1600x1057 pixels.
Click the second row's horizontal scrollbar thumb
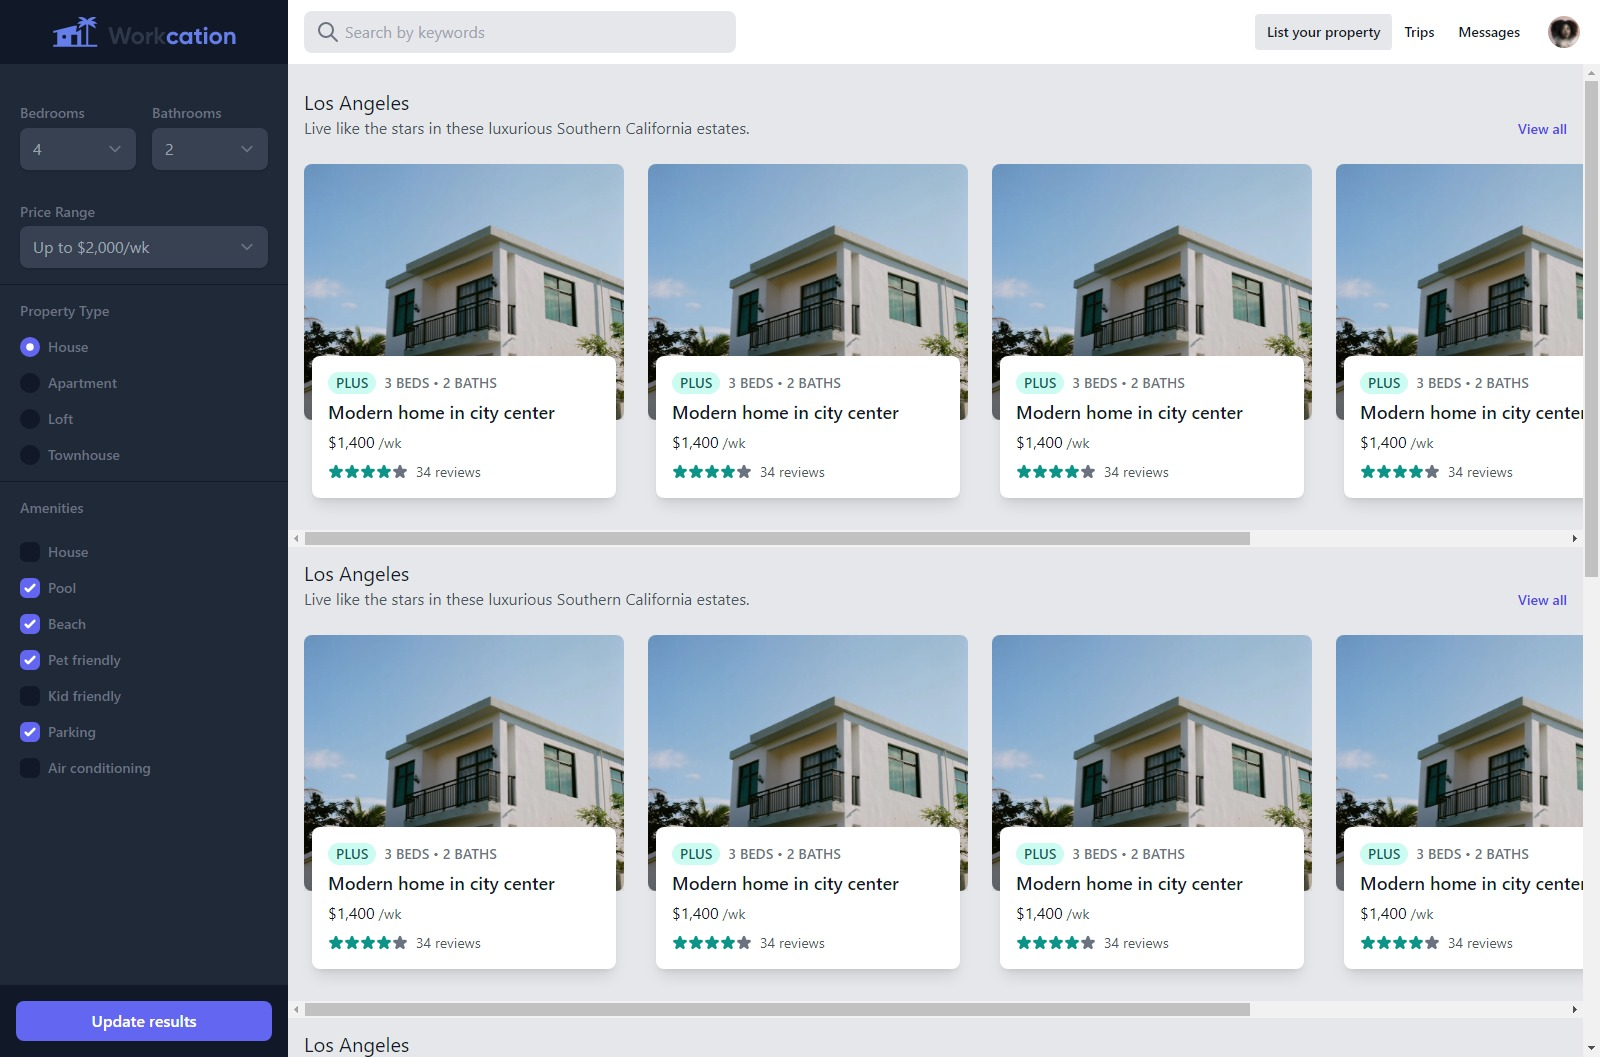pos(777,1009)
